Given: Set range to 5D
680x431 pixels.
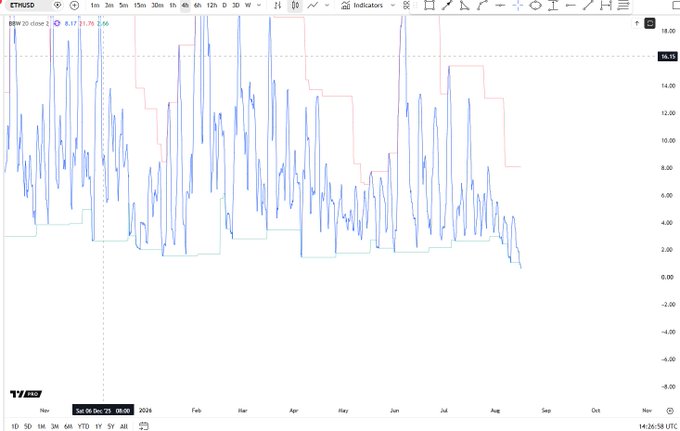Looking at the screenshot, I should pyautogui.click(x=28, y=426).
